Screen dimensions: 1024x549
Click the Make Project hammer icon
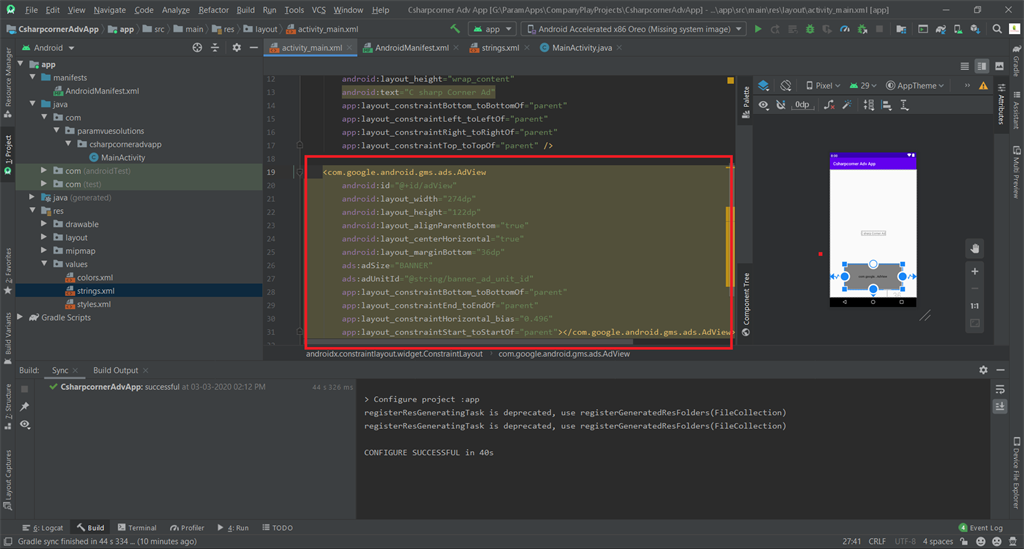click(x=455, y=29)
